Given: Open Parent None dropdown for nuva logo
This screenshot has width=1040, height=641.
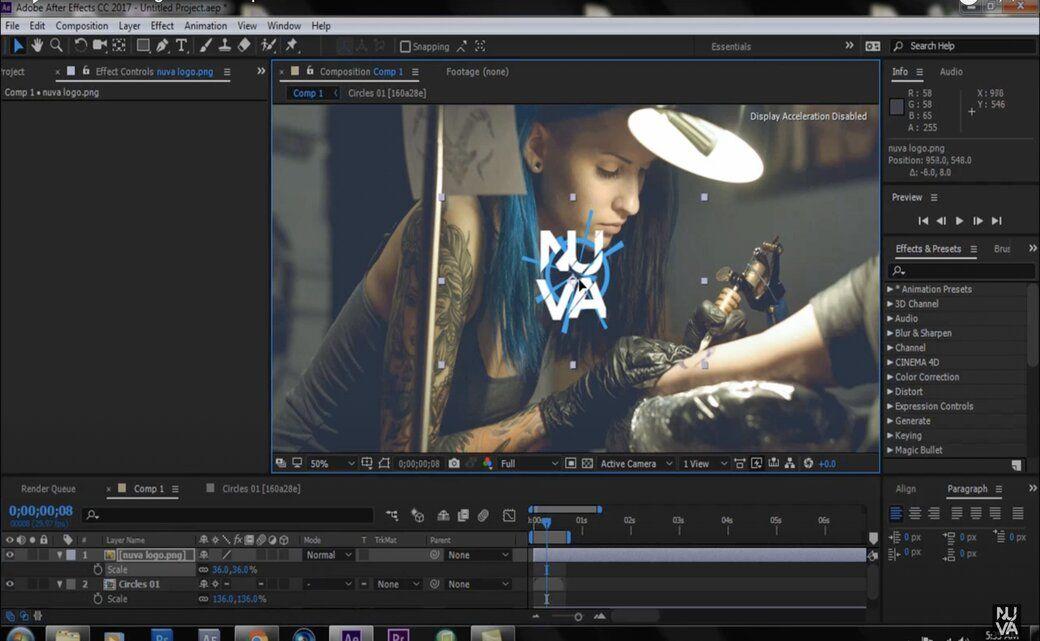Looking at the screenshot, I should pyautogui.click(x=478, y=555).
